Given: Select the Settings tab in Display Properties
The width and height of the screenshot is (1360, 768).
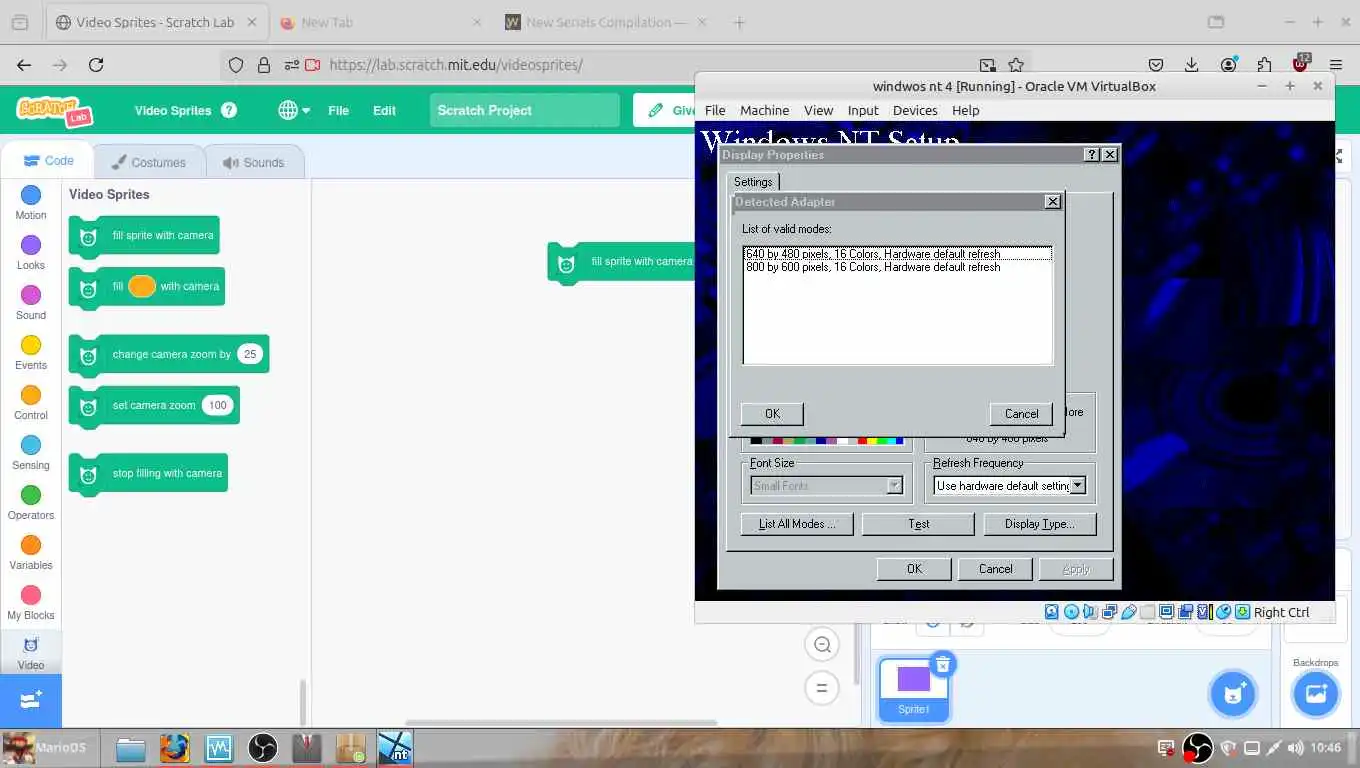Looking at the screenshot, I should 753,182.
